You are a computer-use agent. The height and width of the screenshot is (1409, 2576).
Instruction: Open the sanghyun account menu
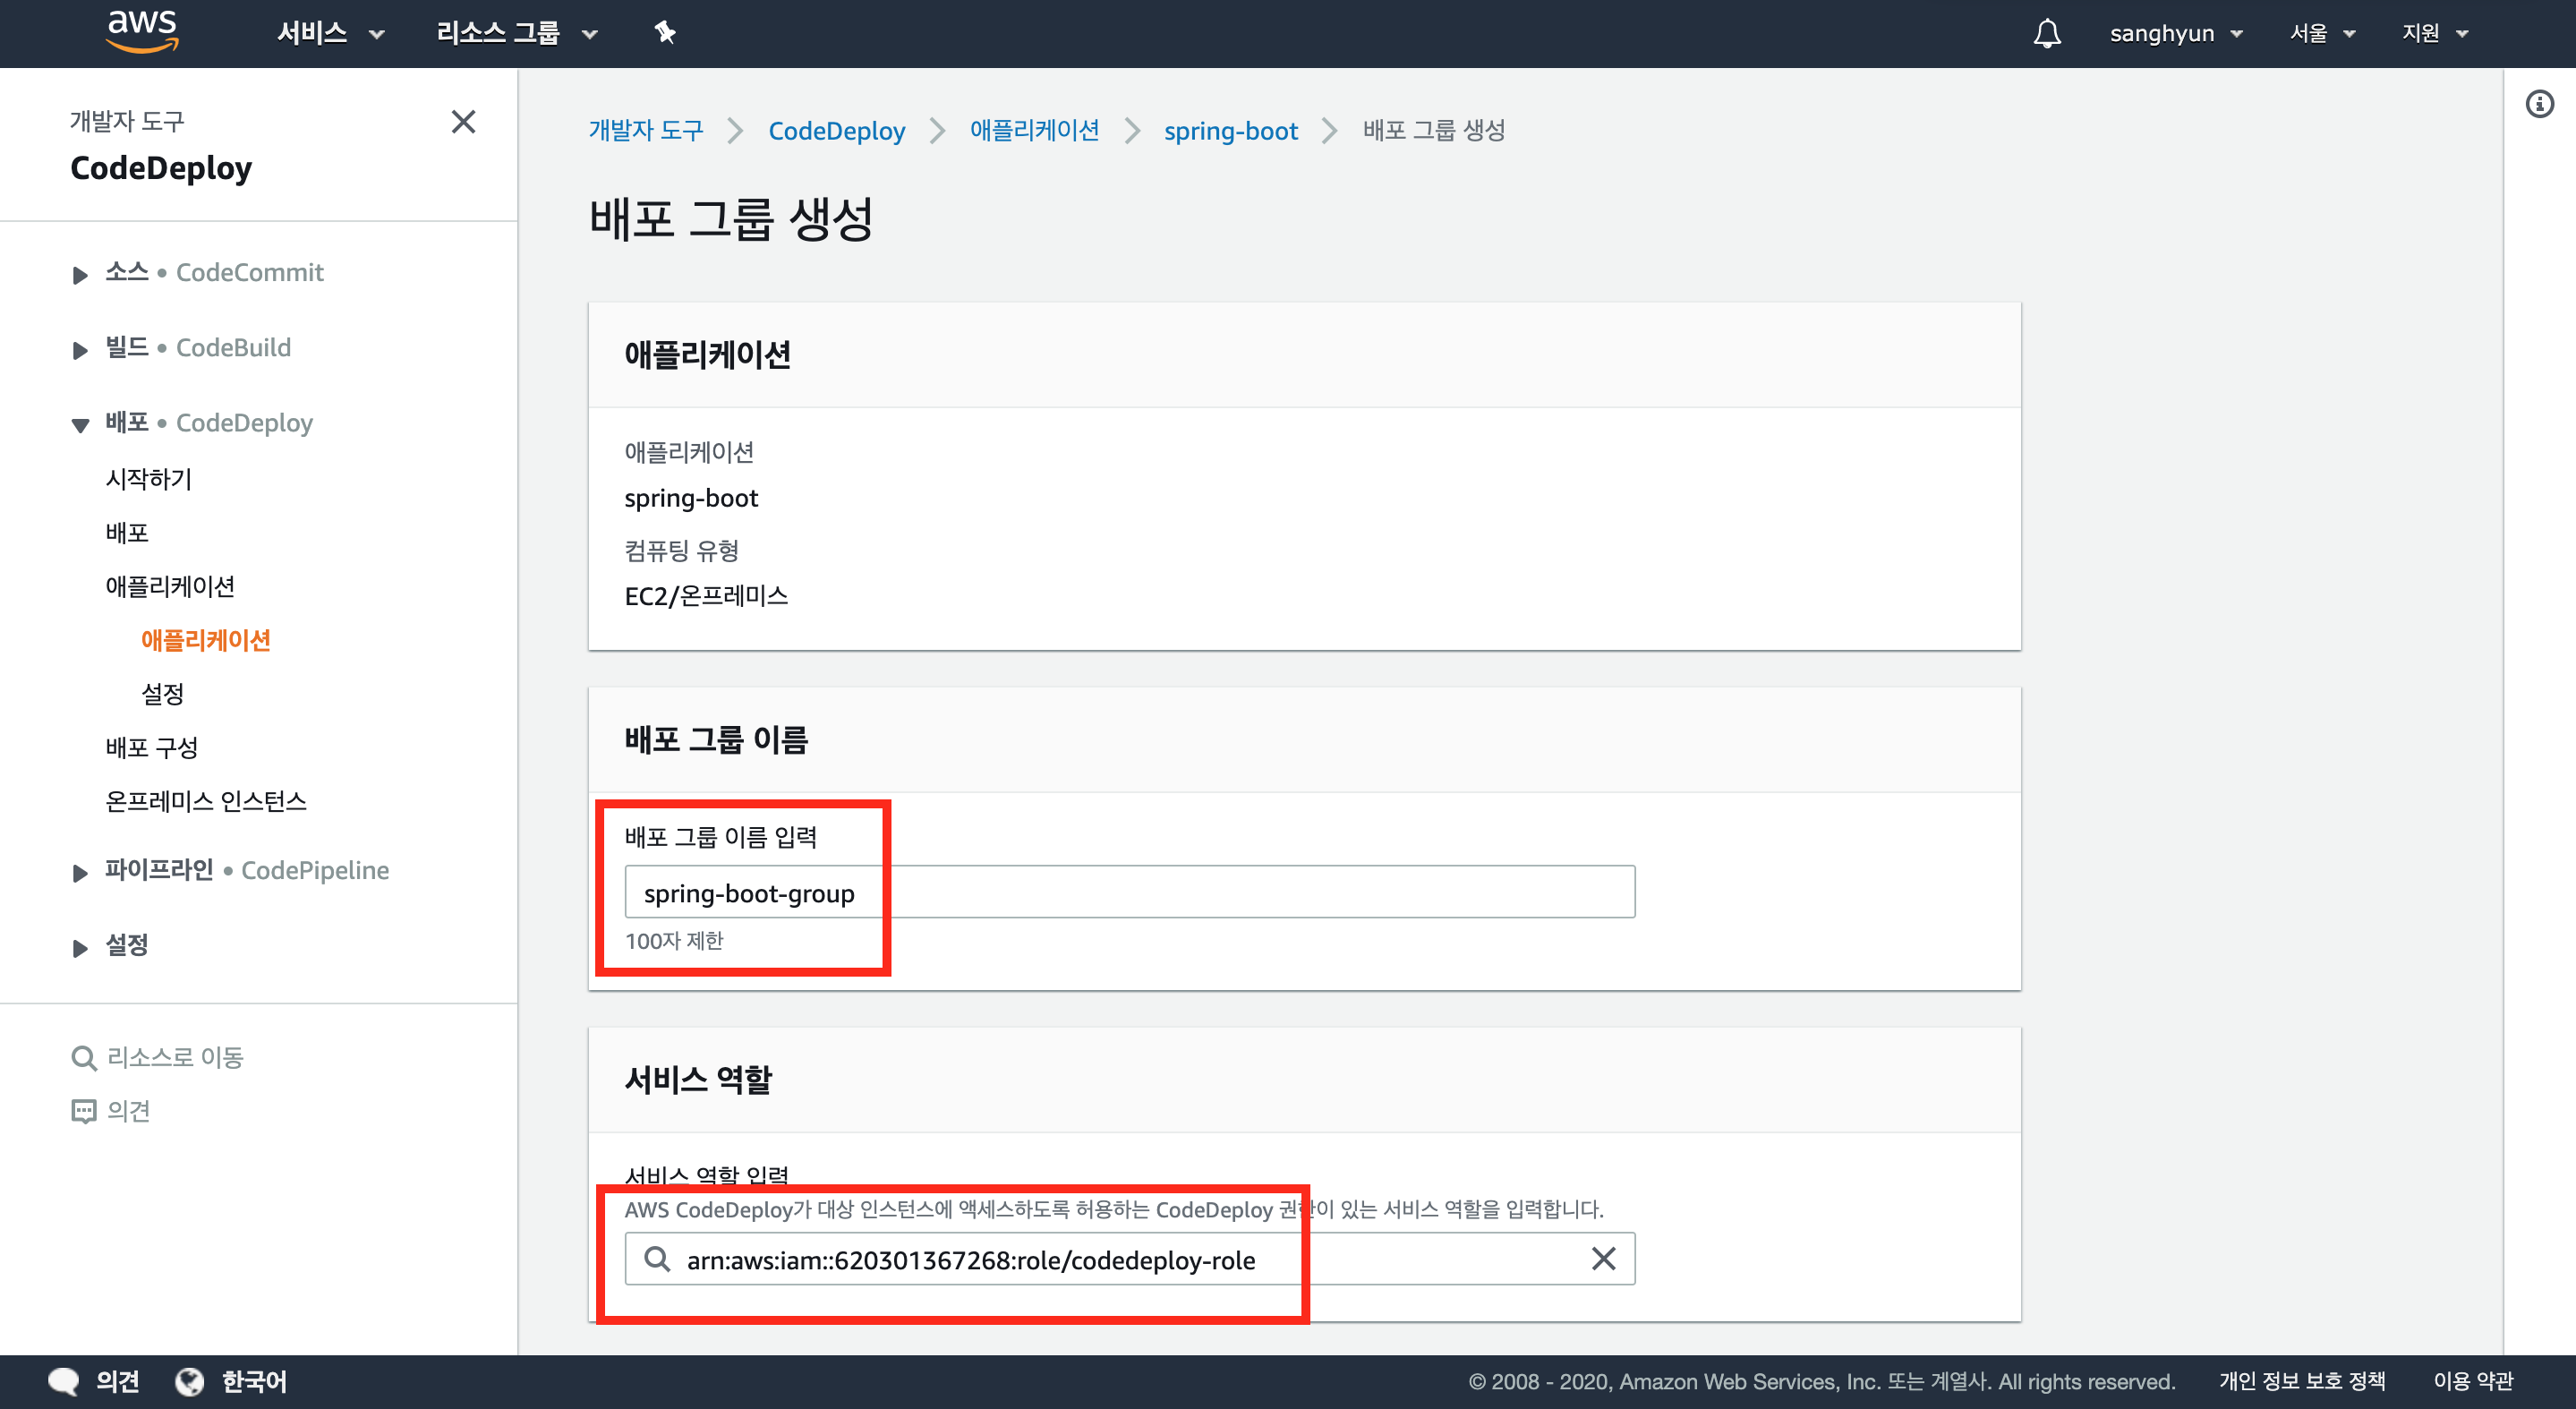pyautogui.click(x=2175, y=33)
